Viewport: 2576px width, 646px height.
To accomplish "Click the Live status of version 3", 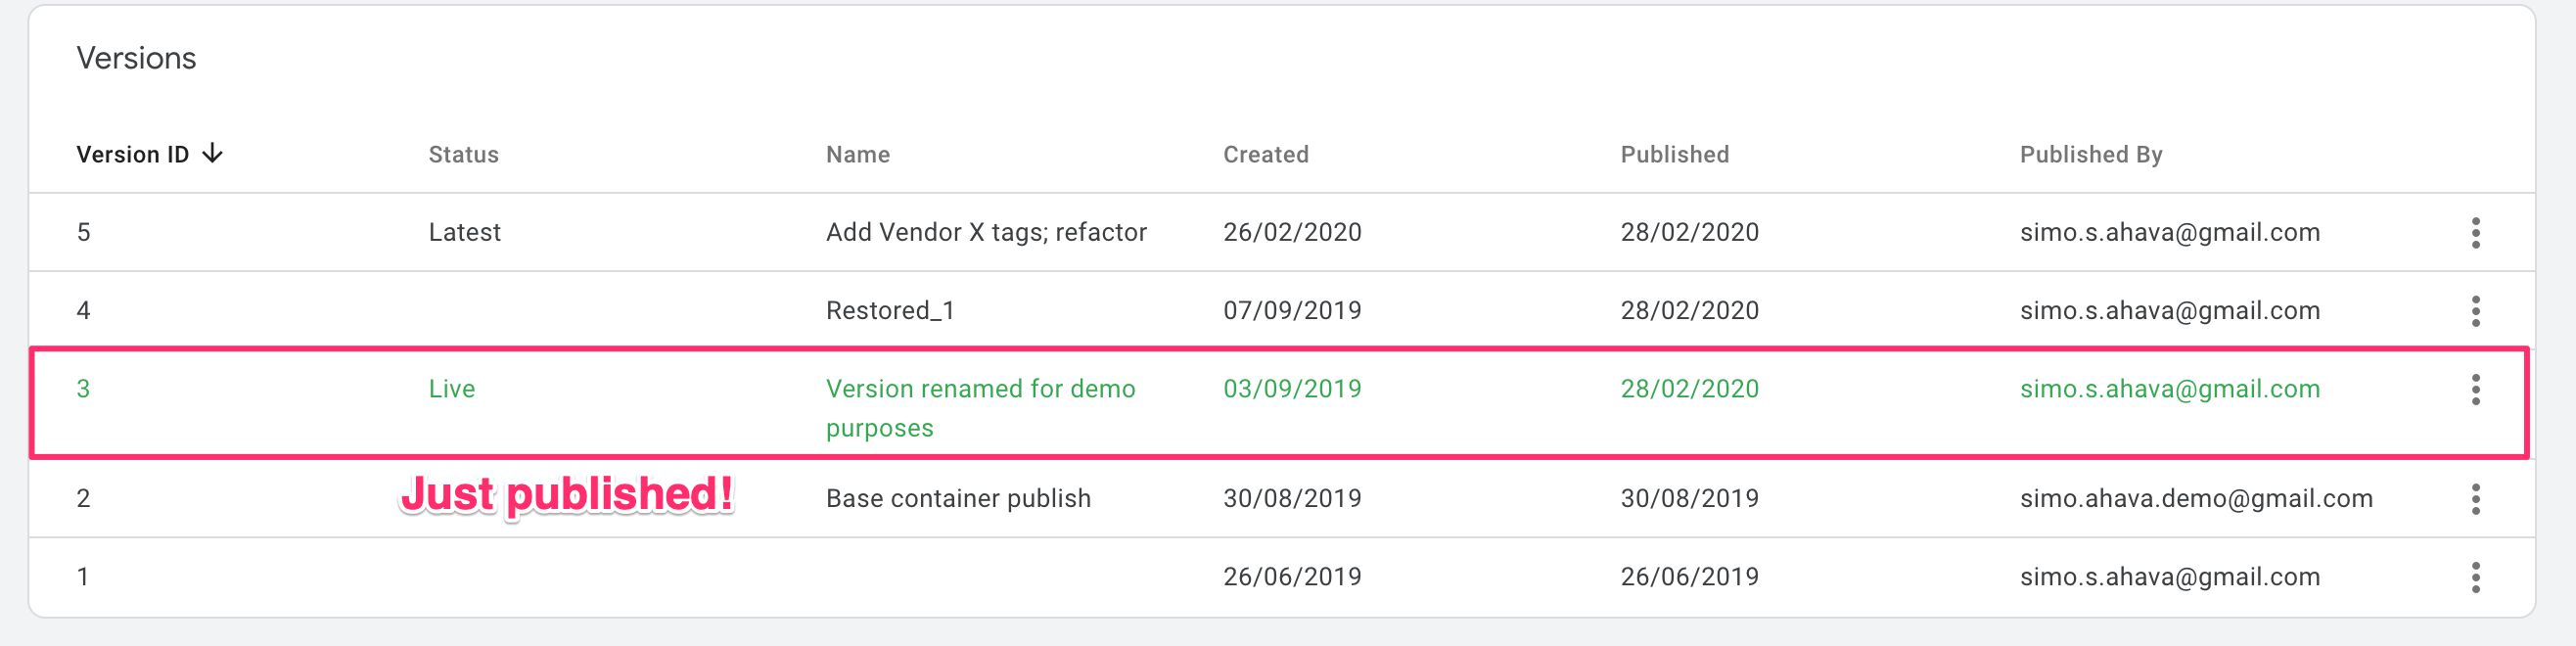I will pos(452,389).
